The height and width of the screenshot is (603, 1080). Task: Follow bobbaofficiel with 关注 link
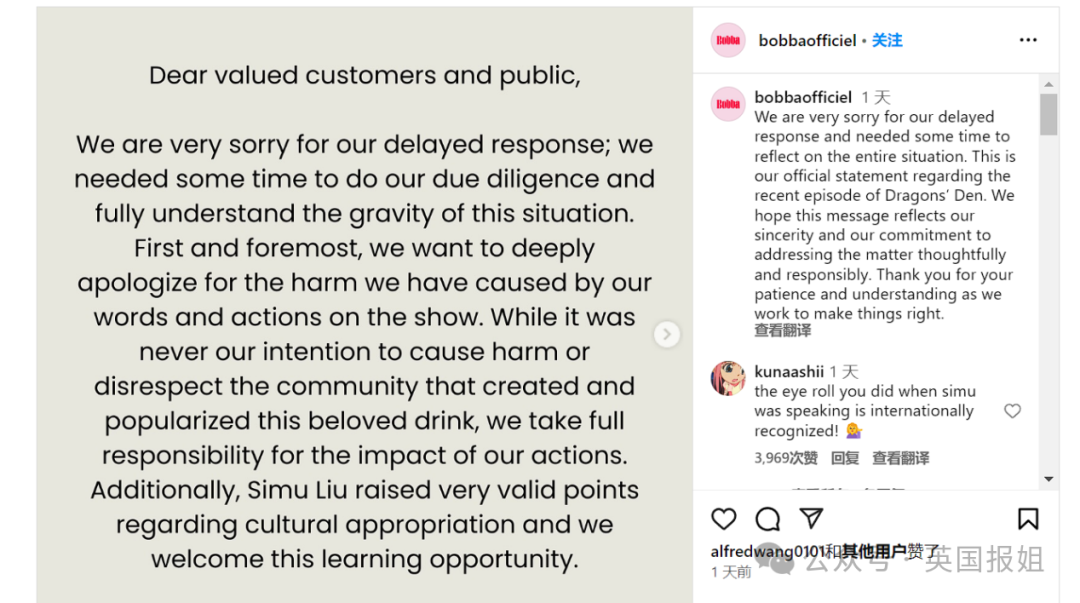pos(887,40)
